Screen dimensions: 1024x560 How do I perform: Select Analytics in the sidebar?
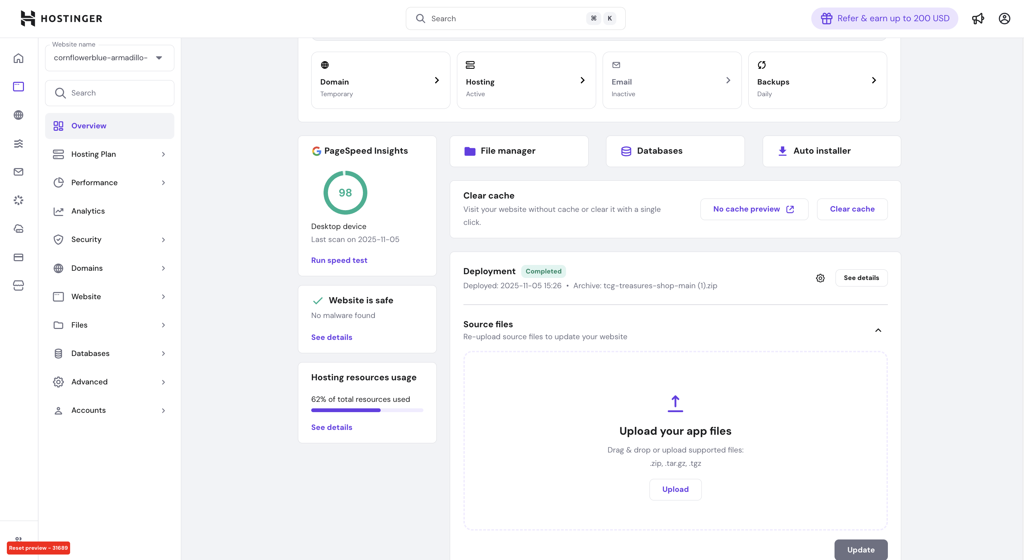(88, 211)
